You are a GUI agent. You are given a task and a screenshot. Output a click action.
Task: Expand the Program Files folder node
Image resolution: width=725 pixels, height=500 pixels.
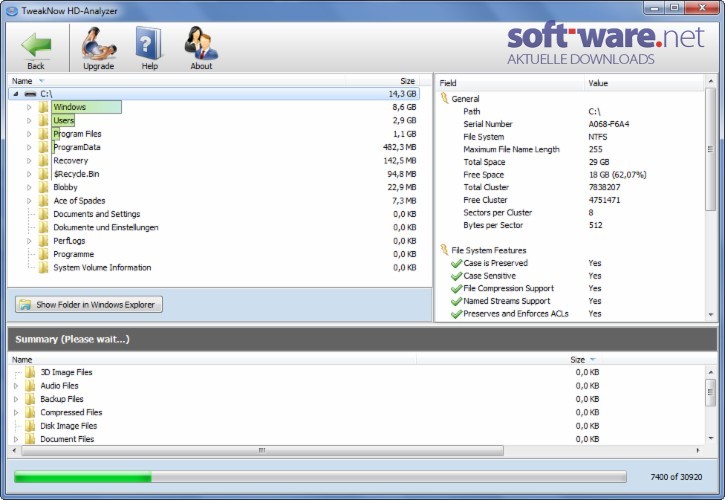click(29, 134)
